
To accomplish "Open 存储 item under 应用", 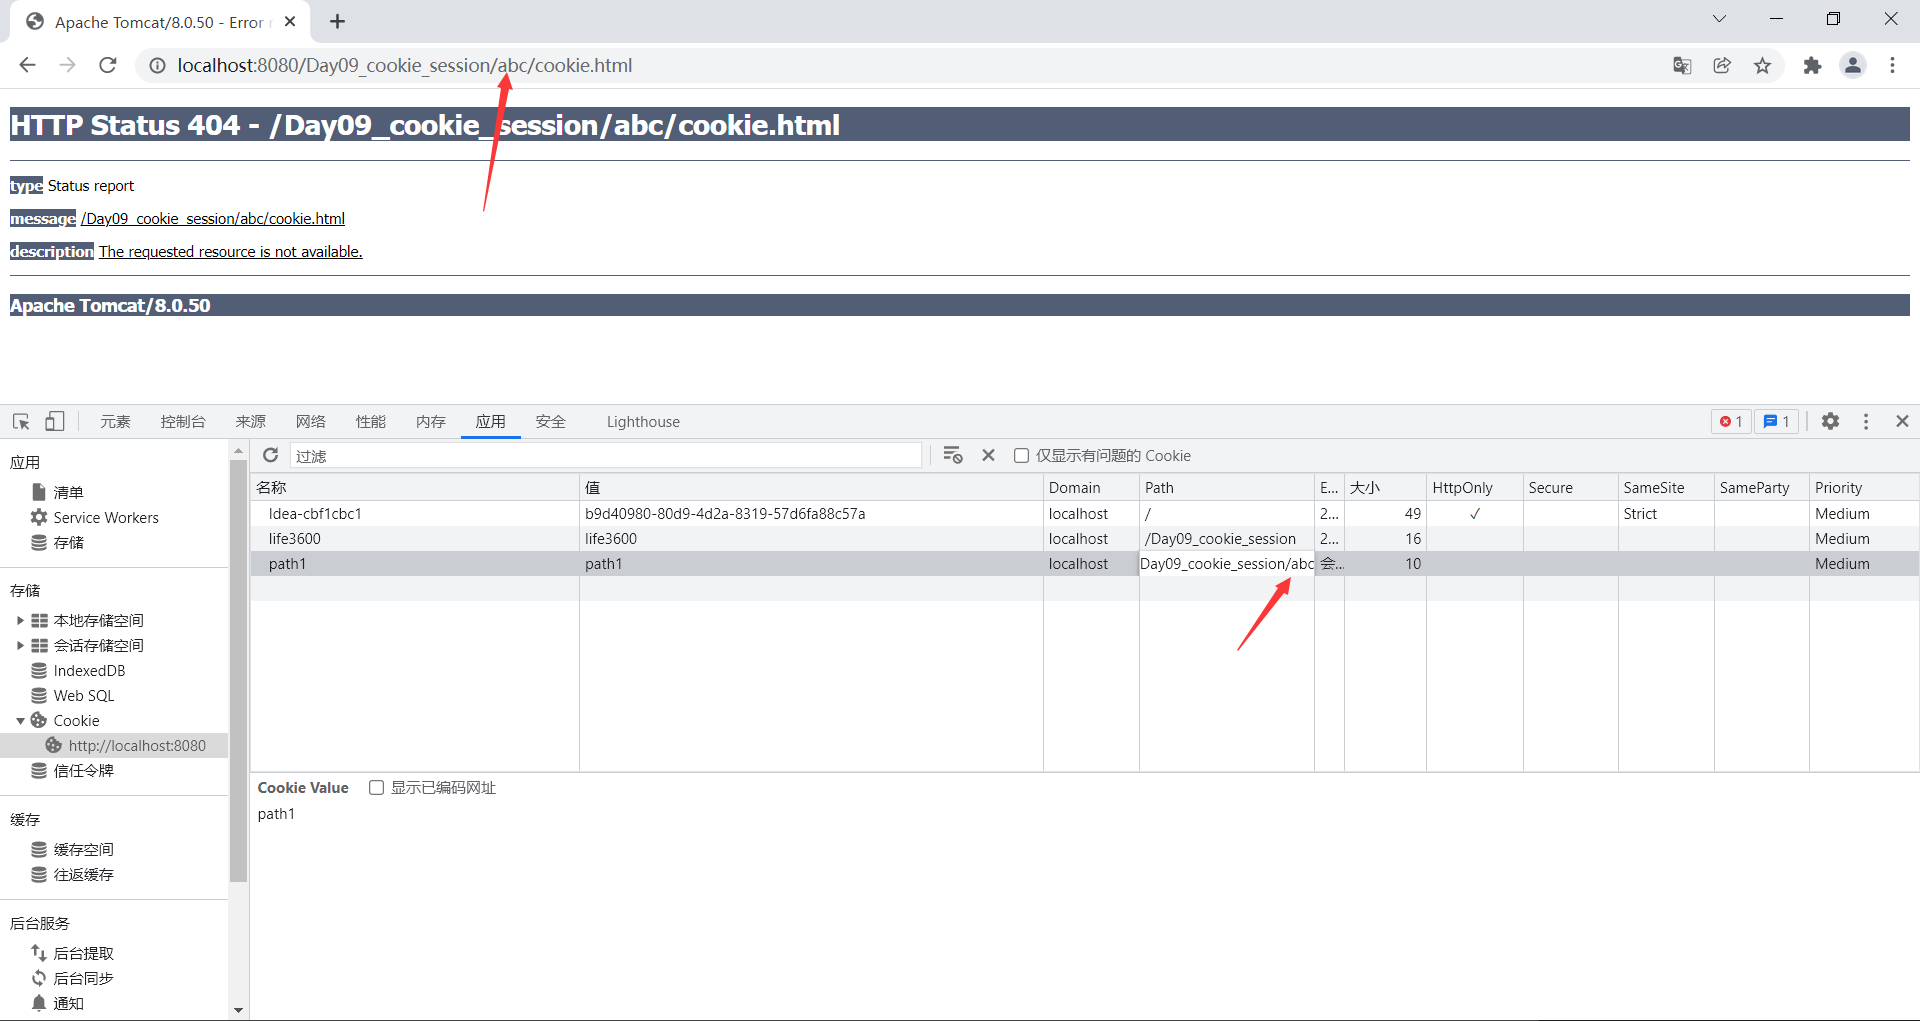I will pyautogui.click(x=68, y=542).
